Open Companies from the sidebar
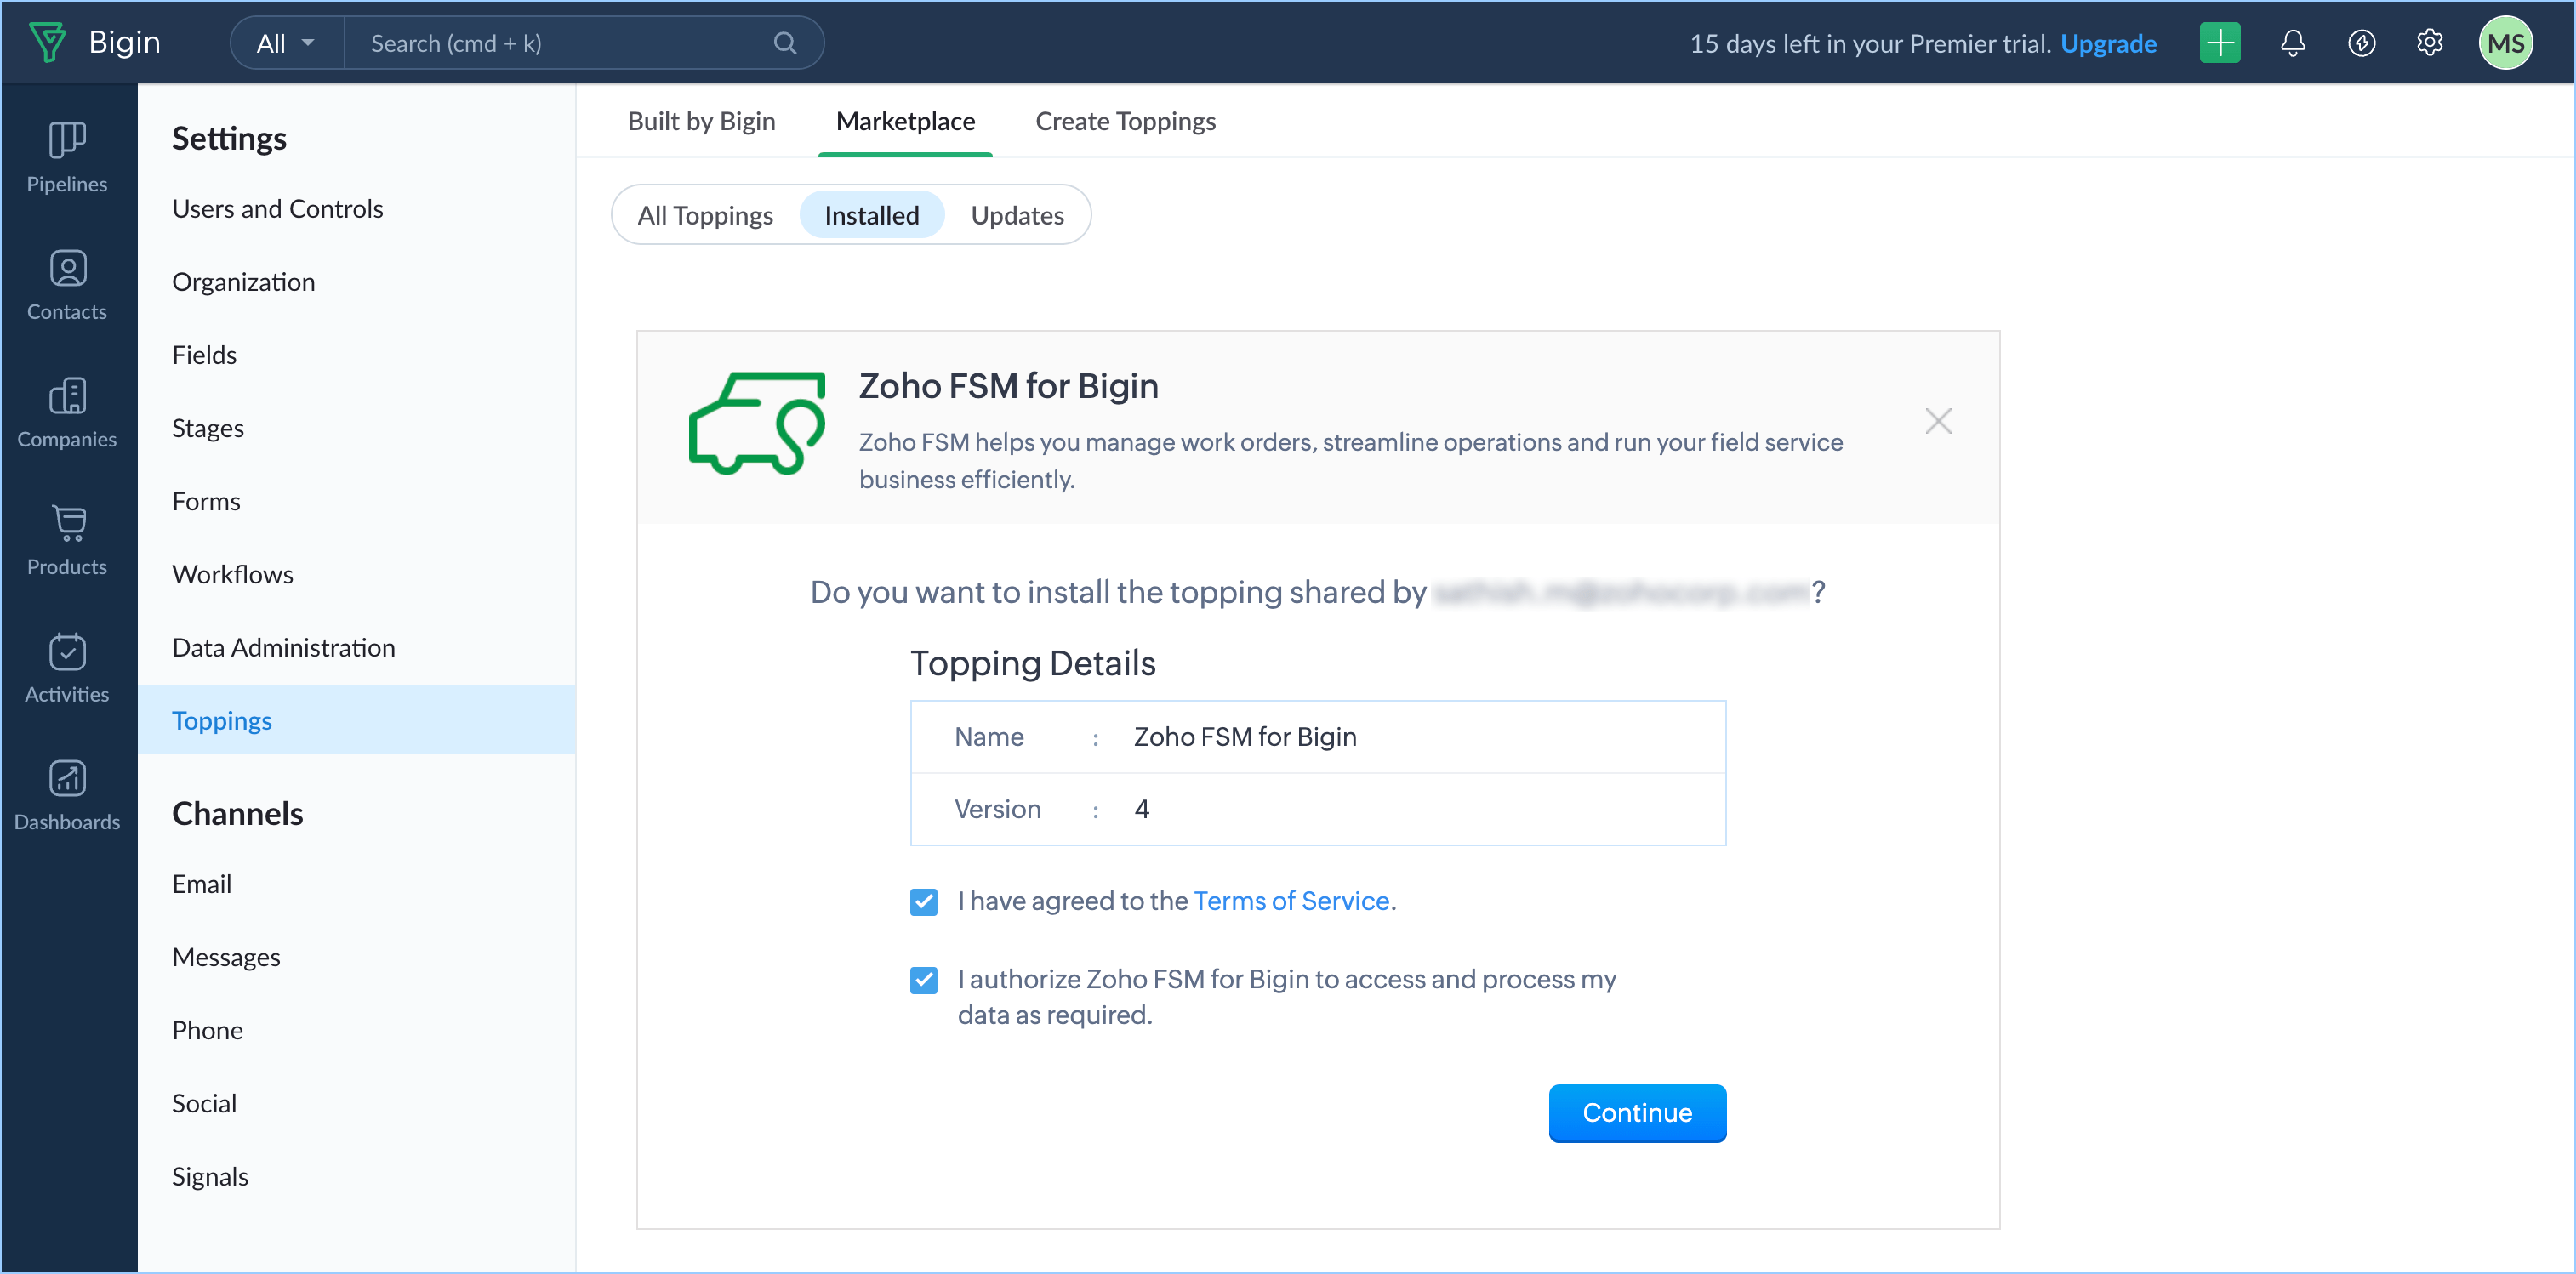The height and width of the screenshot is (1274, 2576). tap(67, 412)
